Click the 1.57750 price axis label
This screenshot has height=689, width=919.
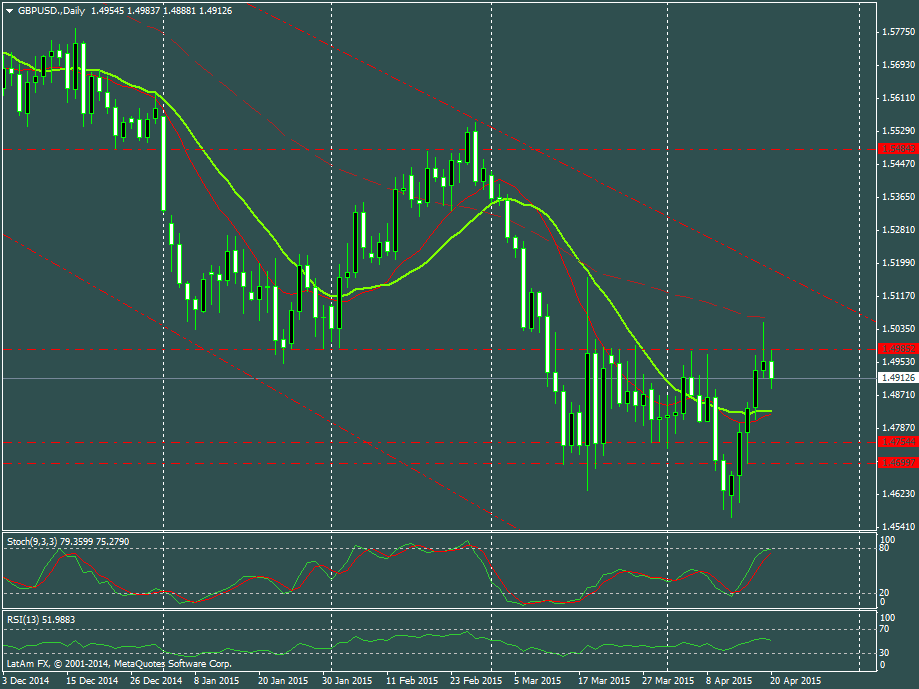point(896,32)
